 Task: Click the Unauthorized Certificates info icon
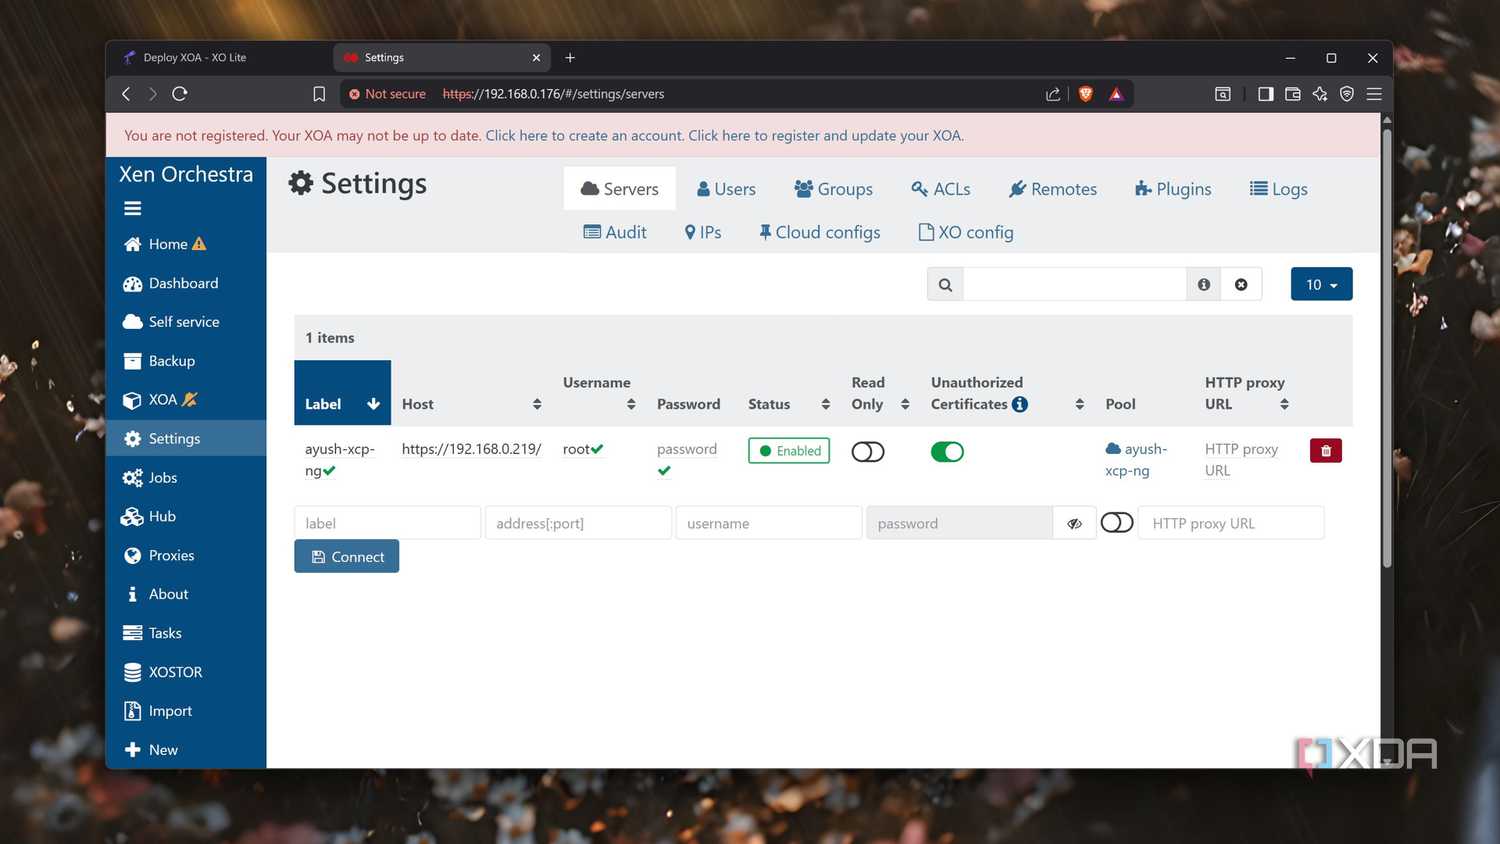click(x=1020, y=404)
